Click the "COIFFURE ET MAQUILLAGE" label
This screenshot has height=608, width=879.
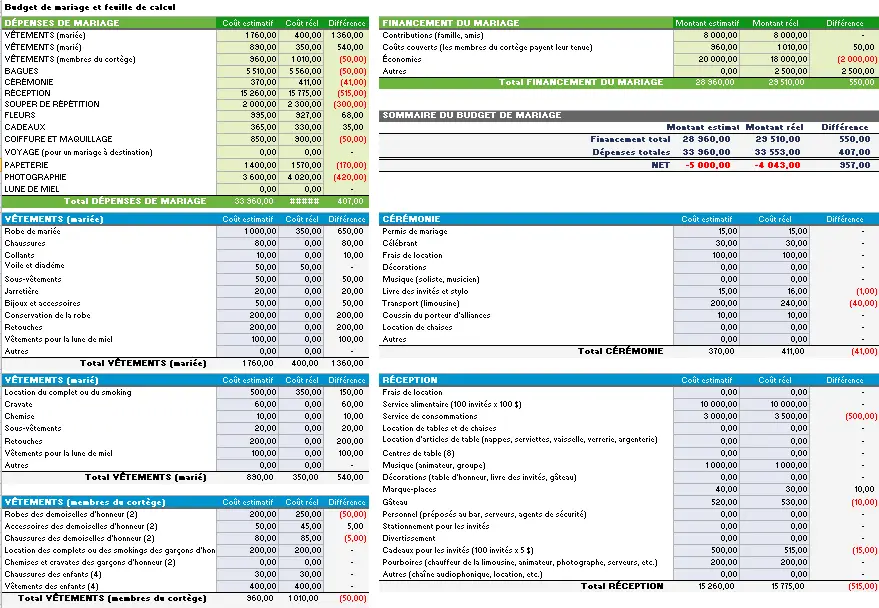tap(58, 139)
